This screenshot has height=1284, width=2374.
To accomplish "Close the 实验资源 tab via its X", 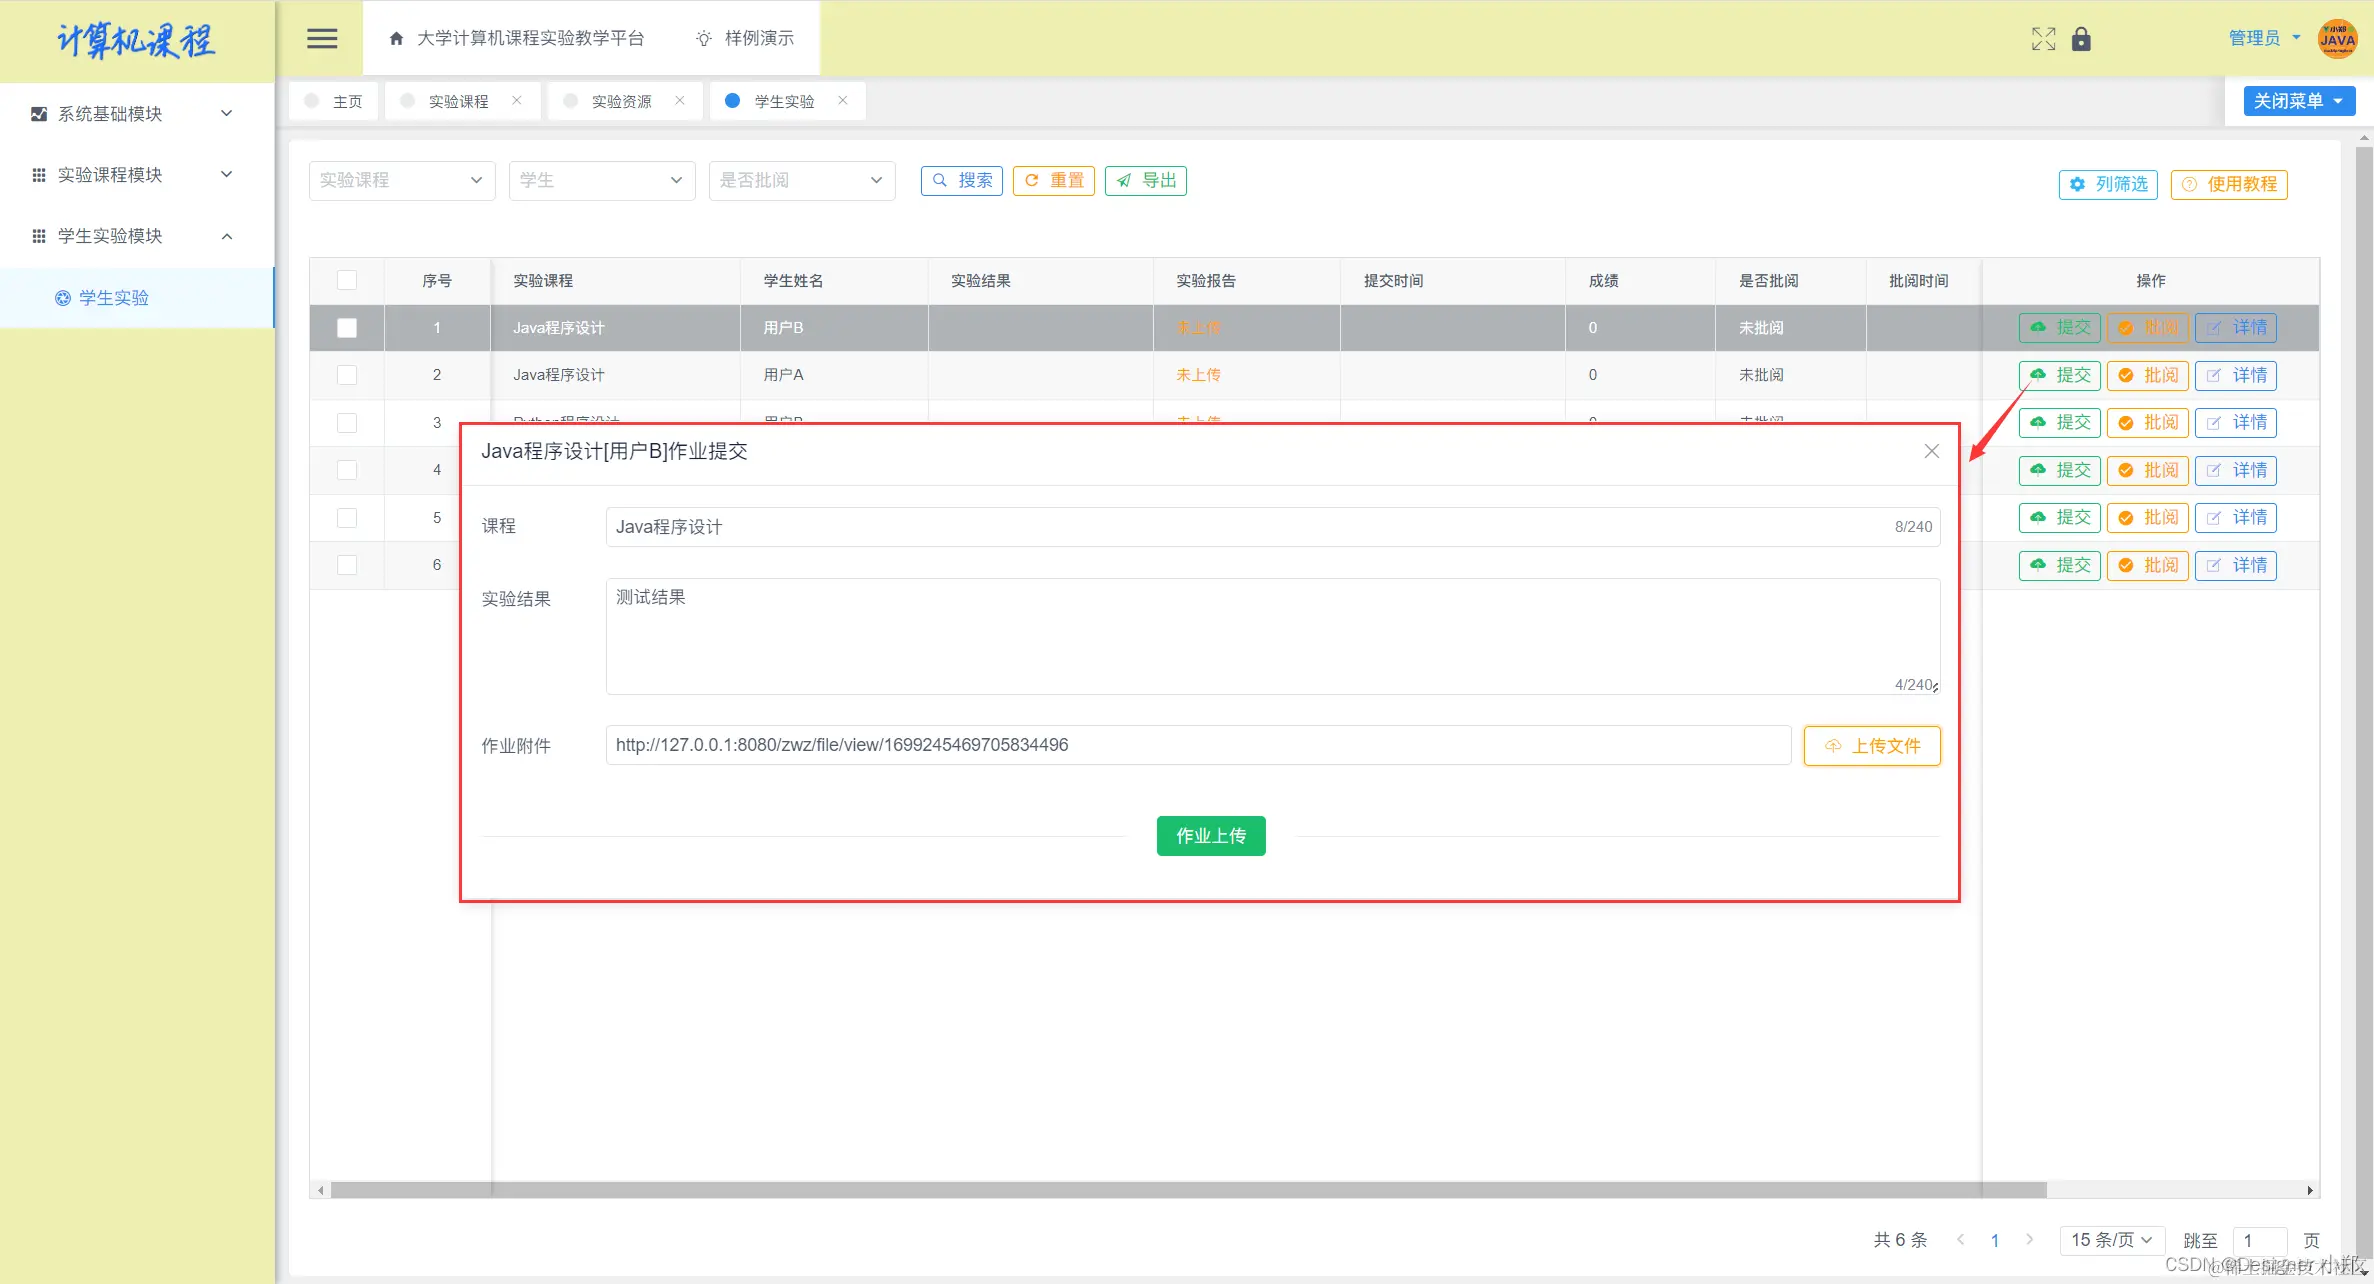I will click(x=680, y=101).
